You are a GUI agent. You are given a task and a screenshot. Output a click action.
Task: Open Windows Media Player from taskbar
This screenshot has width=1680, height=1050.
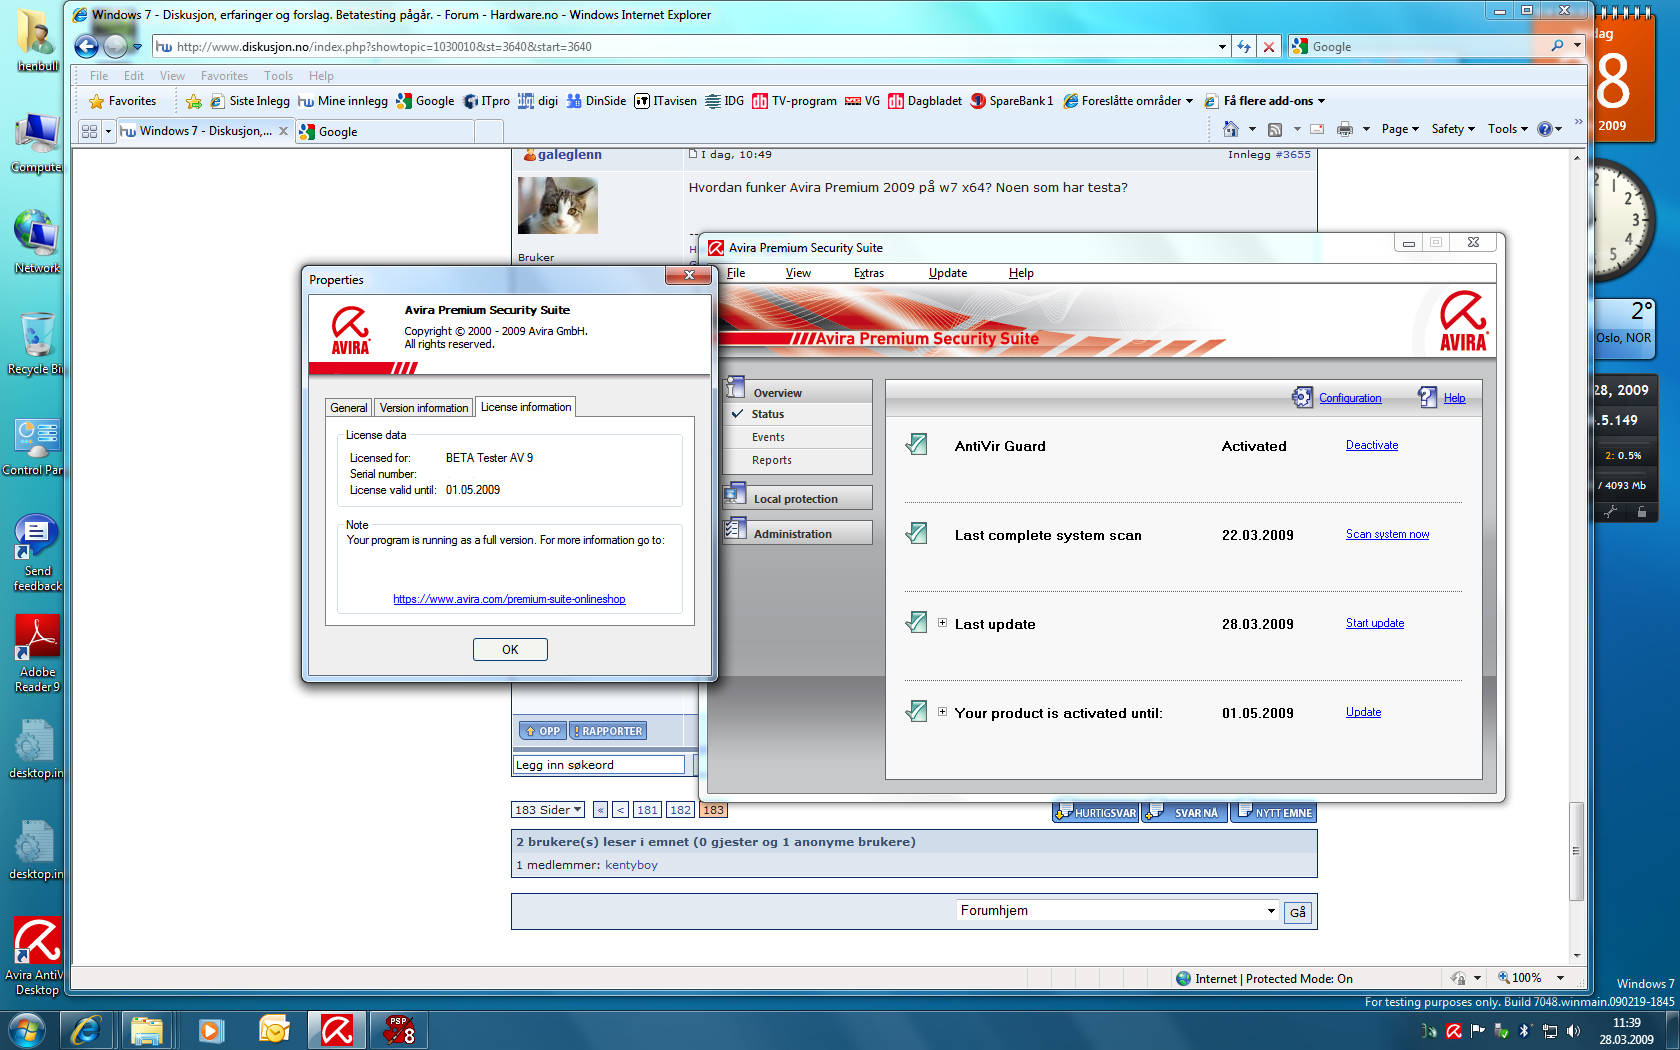click(211, 1029)
